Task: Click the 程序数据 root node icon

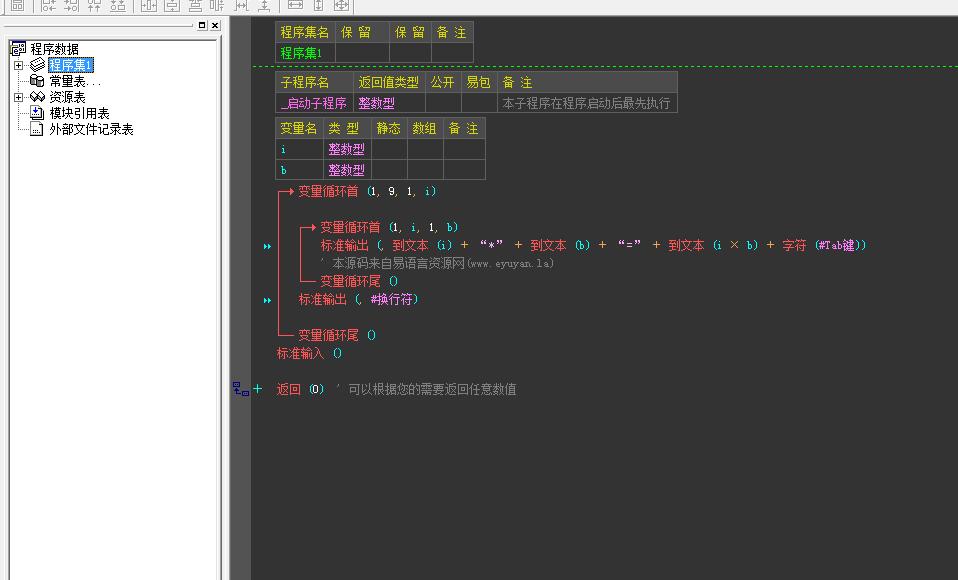Action: (x=18, y=49)
